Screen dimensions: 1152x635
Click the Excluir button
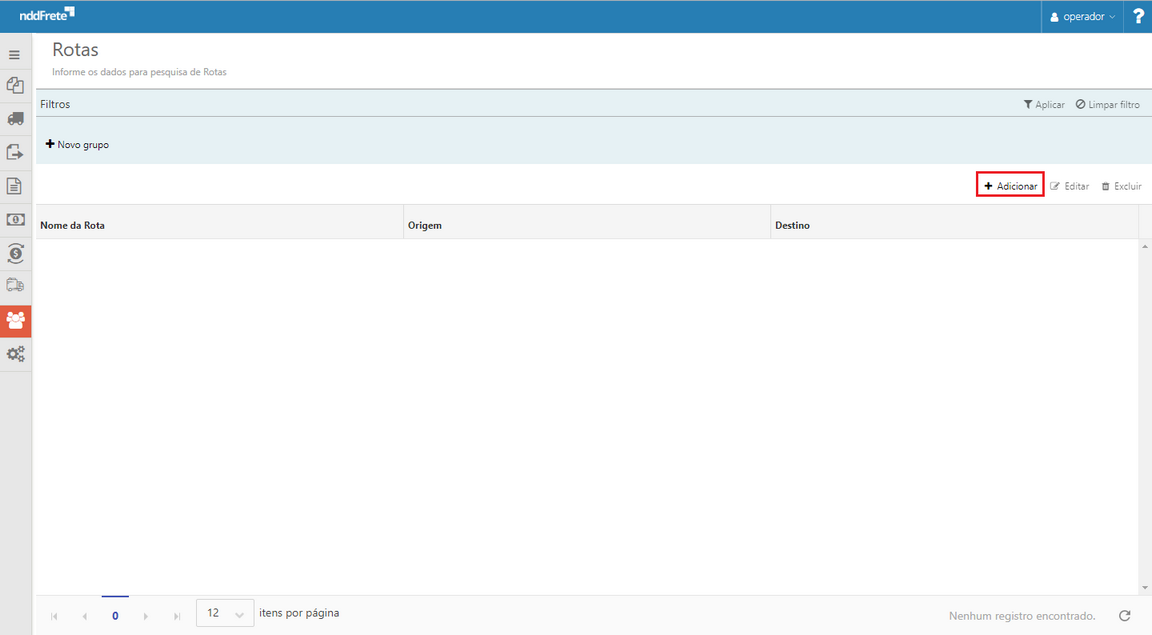pos(1121,186)
